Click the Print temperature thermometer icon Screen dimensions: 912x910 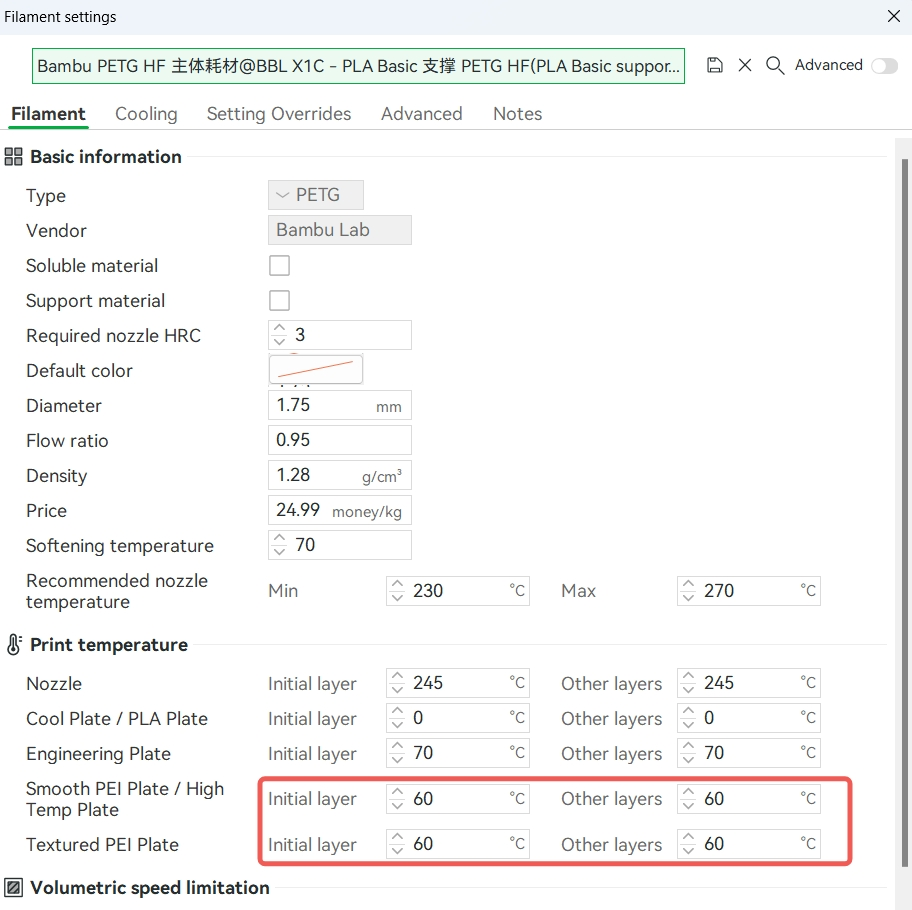[x=14, y=644]
